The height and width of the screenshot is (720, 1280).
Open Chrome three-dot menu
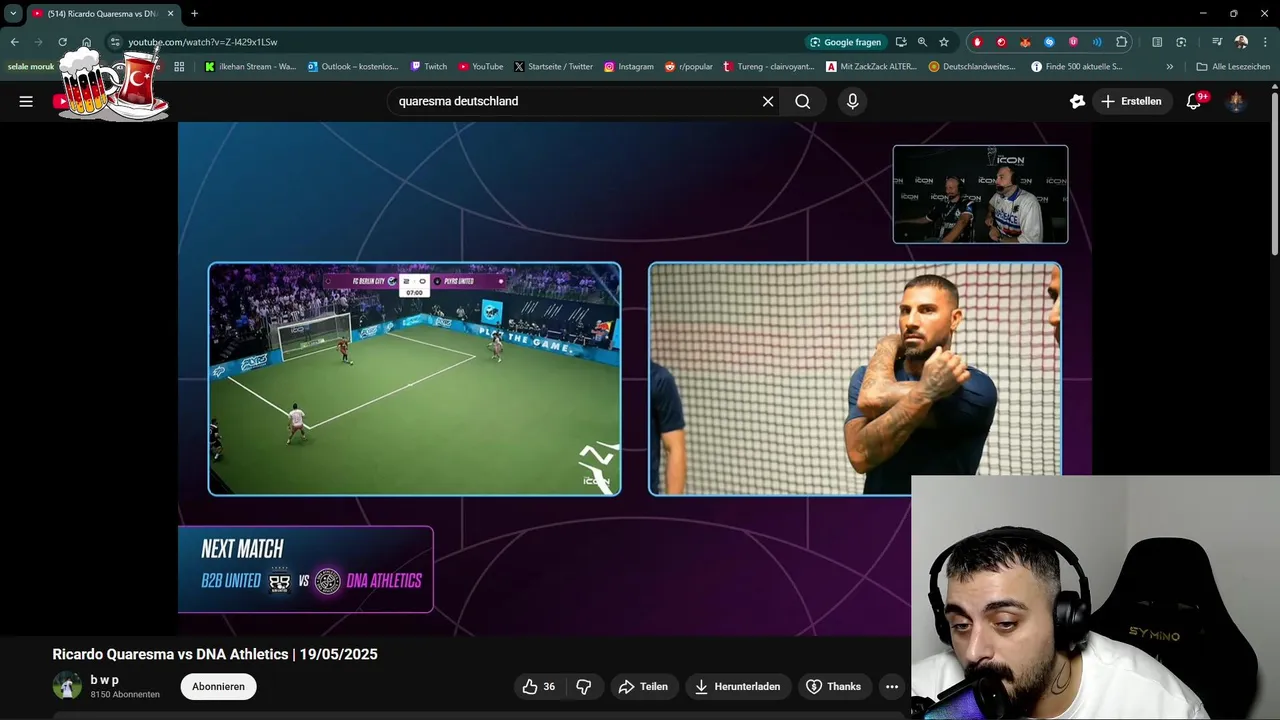coord(1265,42)
